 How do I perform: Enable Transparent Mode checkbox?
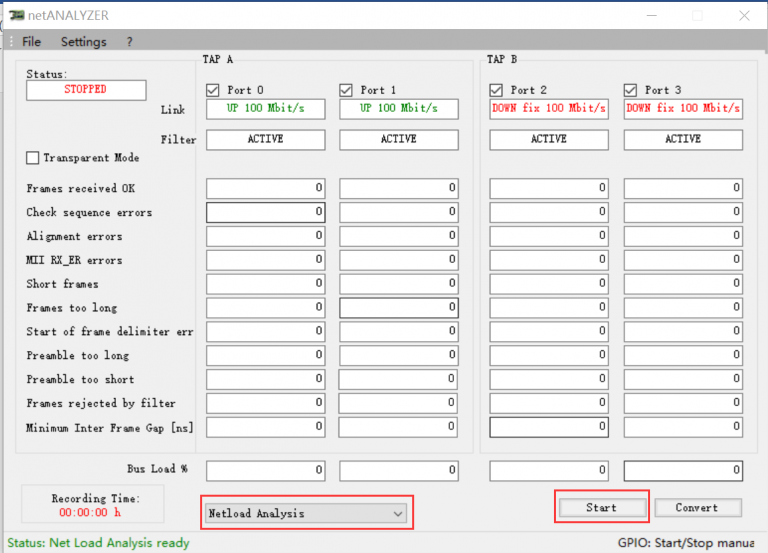[33, 158]
